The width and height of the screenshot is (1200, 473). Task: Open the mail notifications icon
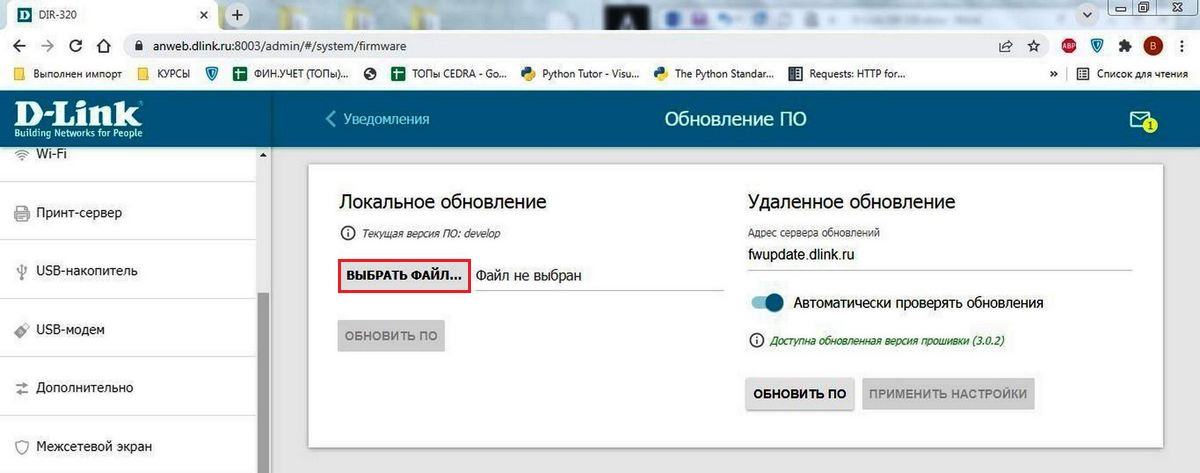pos(1142,120)
